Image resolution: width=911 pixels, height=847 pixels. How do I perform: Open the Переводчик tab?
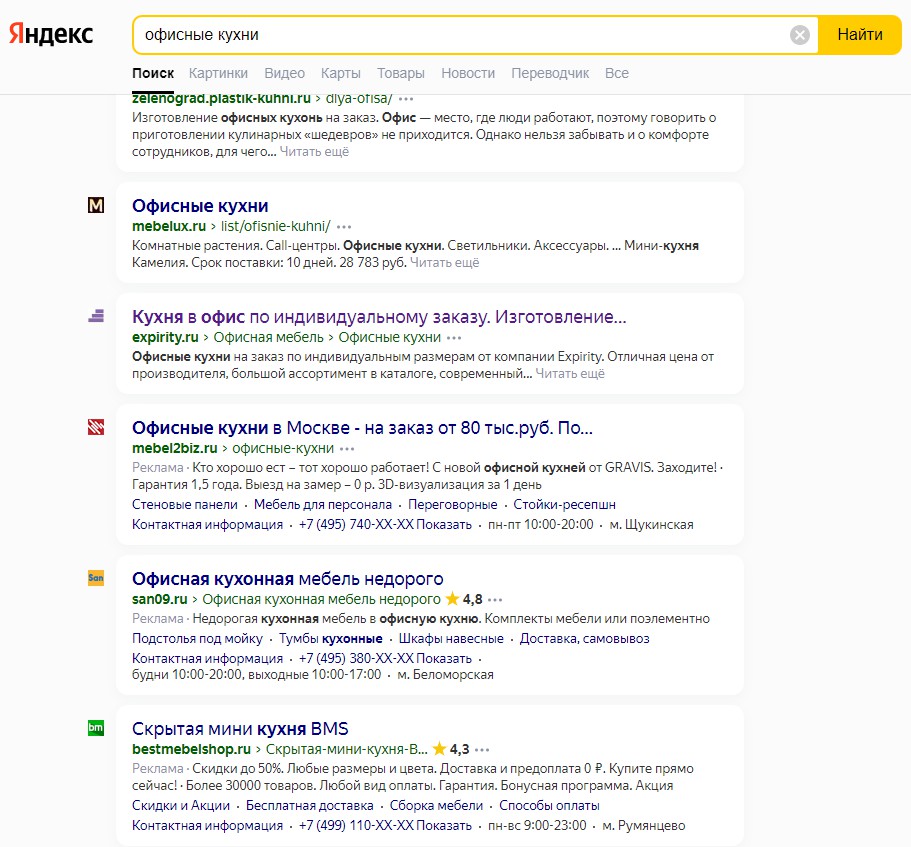550,73
